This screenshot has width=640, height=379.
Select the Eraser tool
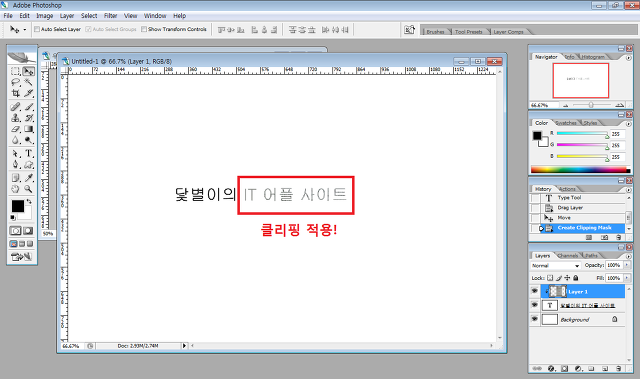pyautogui.click(x=16, y=129)
